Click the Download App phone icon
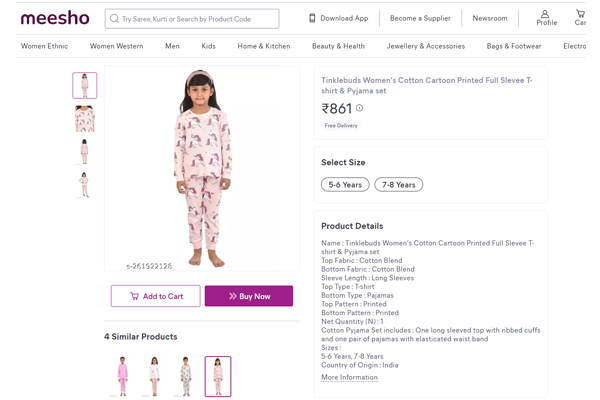Image resolution: width=600 pixels, height=400 pixels. click(x=312, y=18)
